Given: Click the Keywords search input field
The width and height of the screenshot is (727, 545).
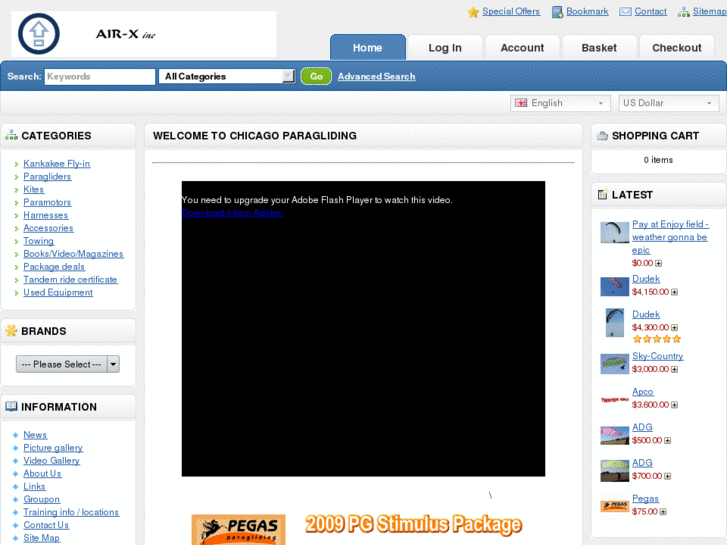Looking at the screenshot, I should [100, 77].
